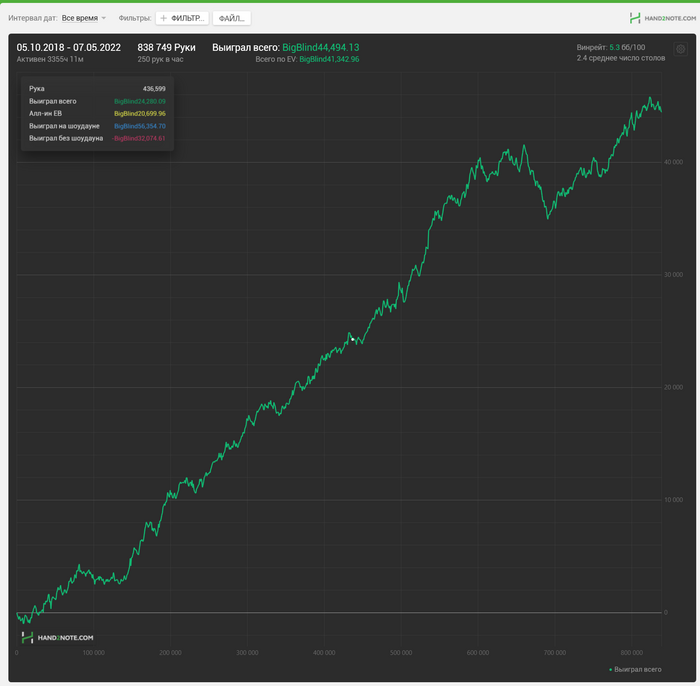Click the white hover marker on the graph line
700x686 pixels.
(353, 340)
